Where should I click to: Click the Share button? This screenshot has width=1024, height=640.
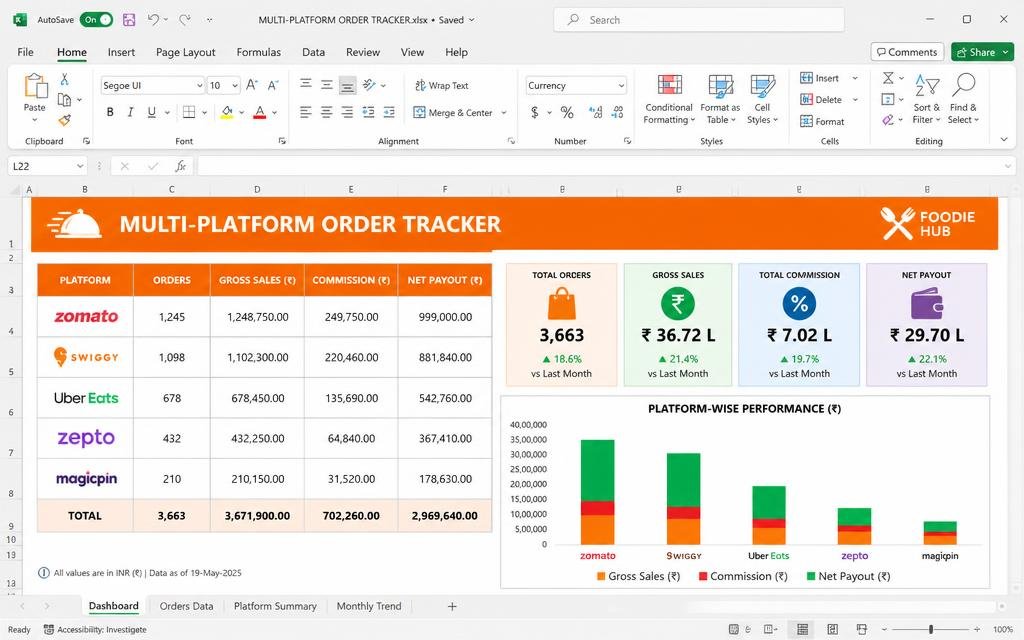[x=982, y=52]
